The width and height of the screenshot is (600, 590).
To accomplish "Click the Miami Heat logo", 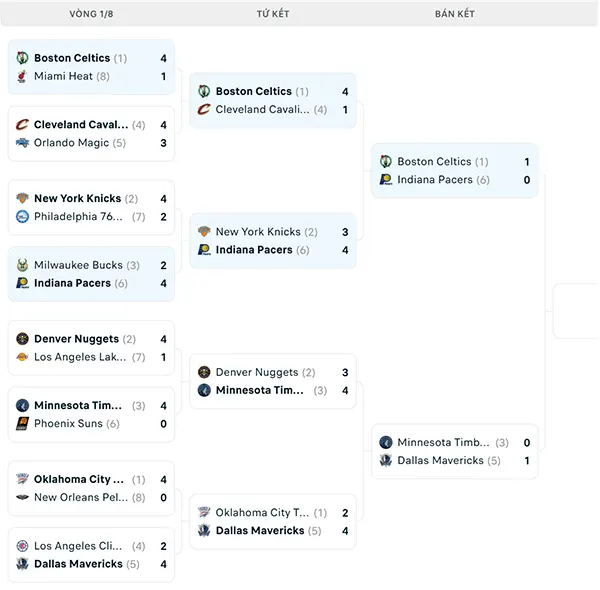I will 22,76.
